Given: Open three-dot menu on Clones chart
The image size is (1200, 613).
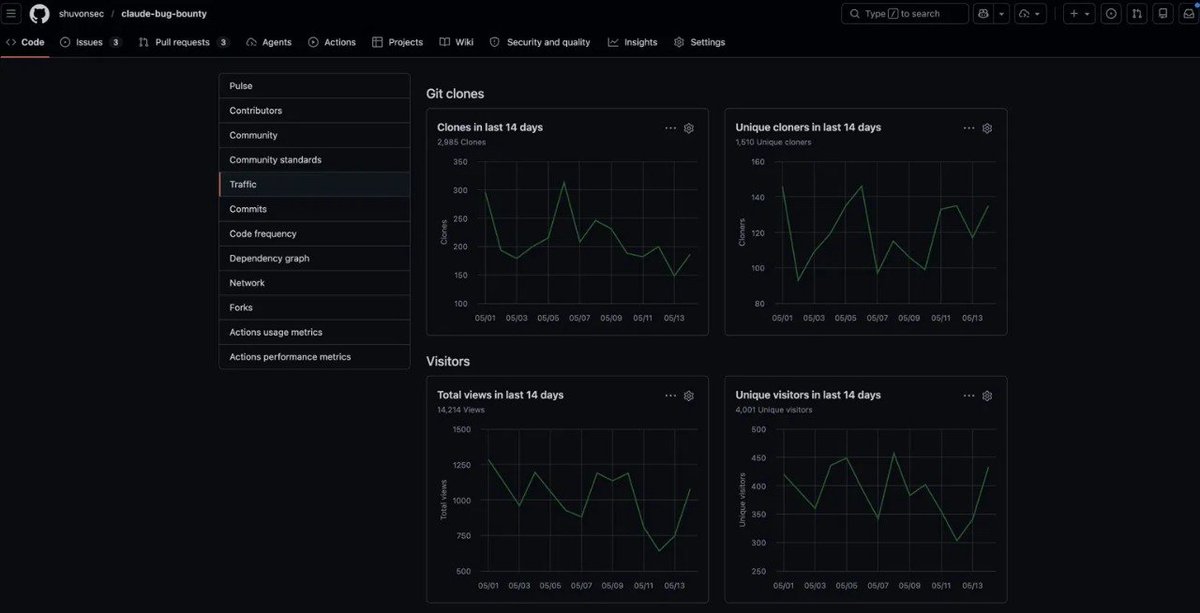Looking at the screenshot, I should [671, 128].
